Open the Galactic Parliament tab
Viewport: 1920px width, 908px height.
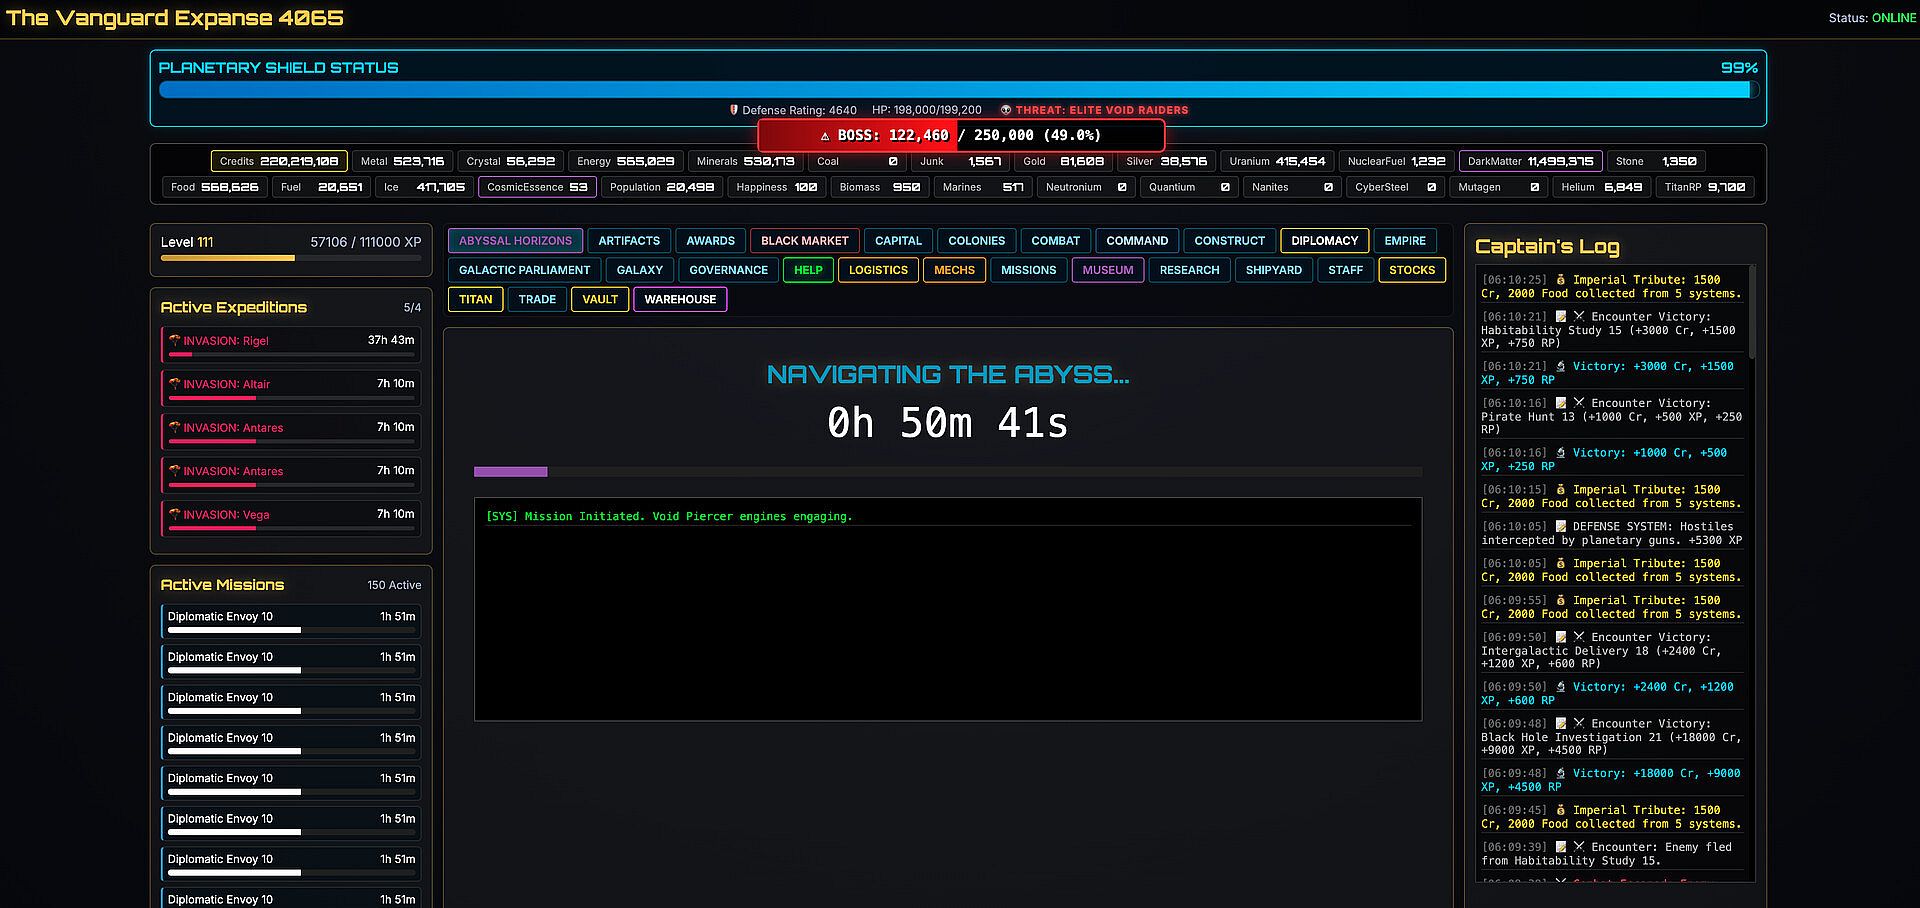(x=524, y=270)
